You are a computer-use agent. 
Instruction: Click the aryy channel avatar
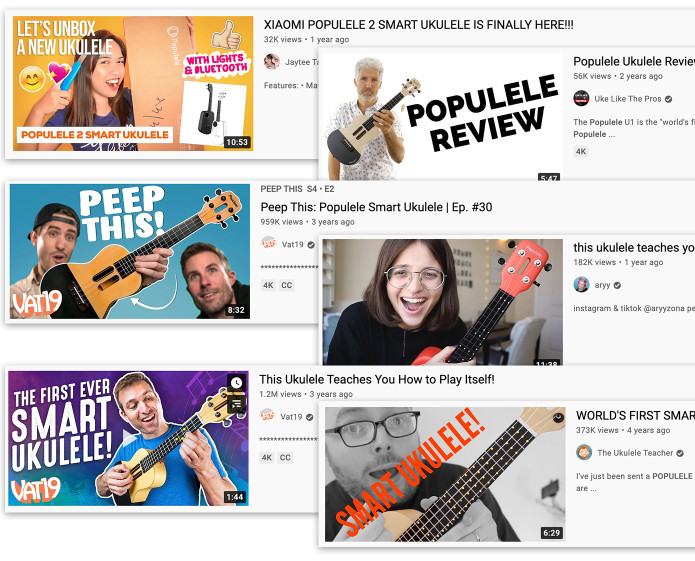coord(581,284)
